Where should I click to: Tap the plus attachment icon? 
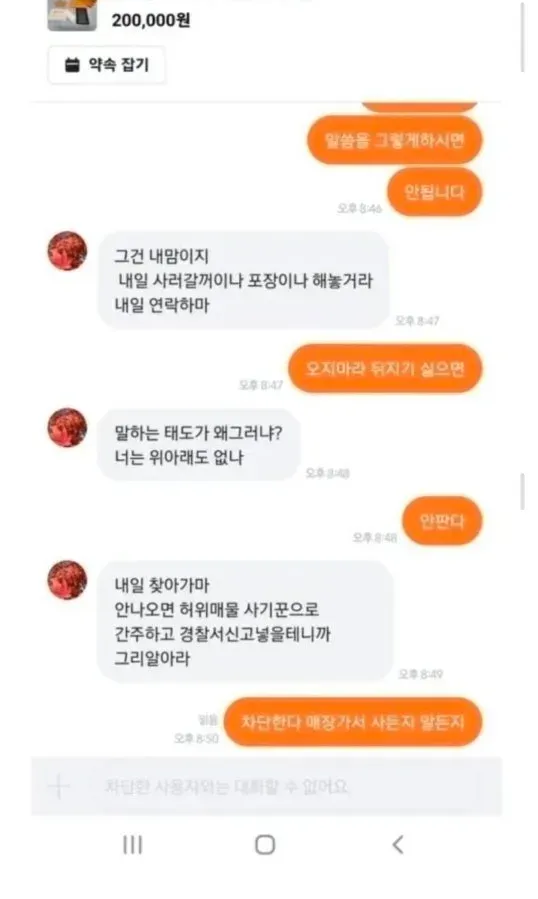click(x=59, y=786)
